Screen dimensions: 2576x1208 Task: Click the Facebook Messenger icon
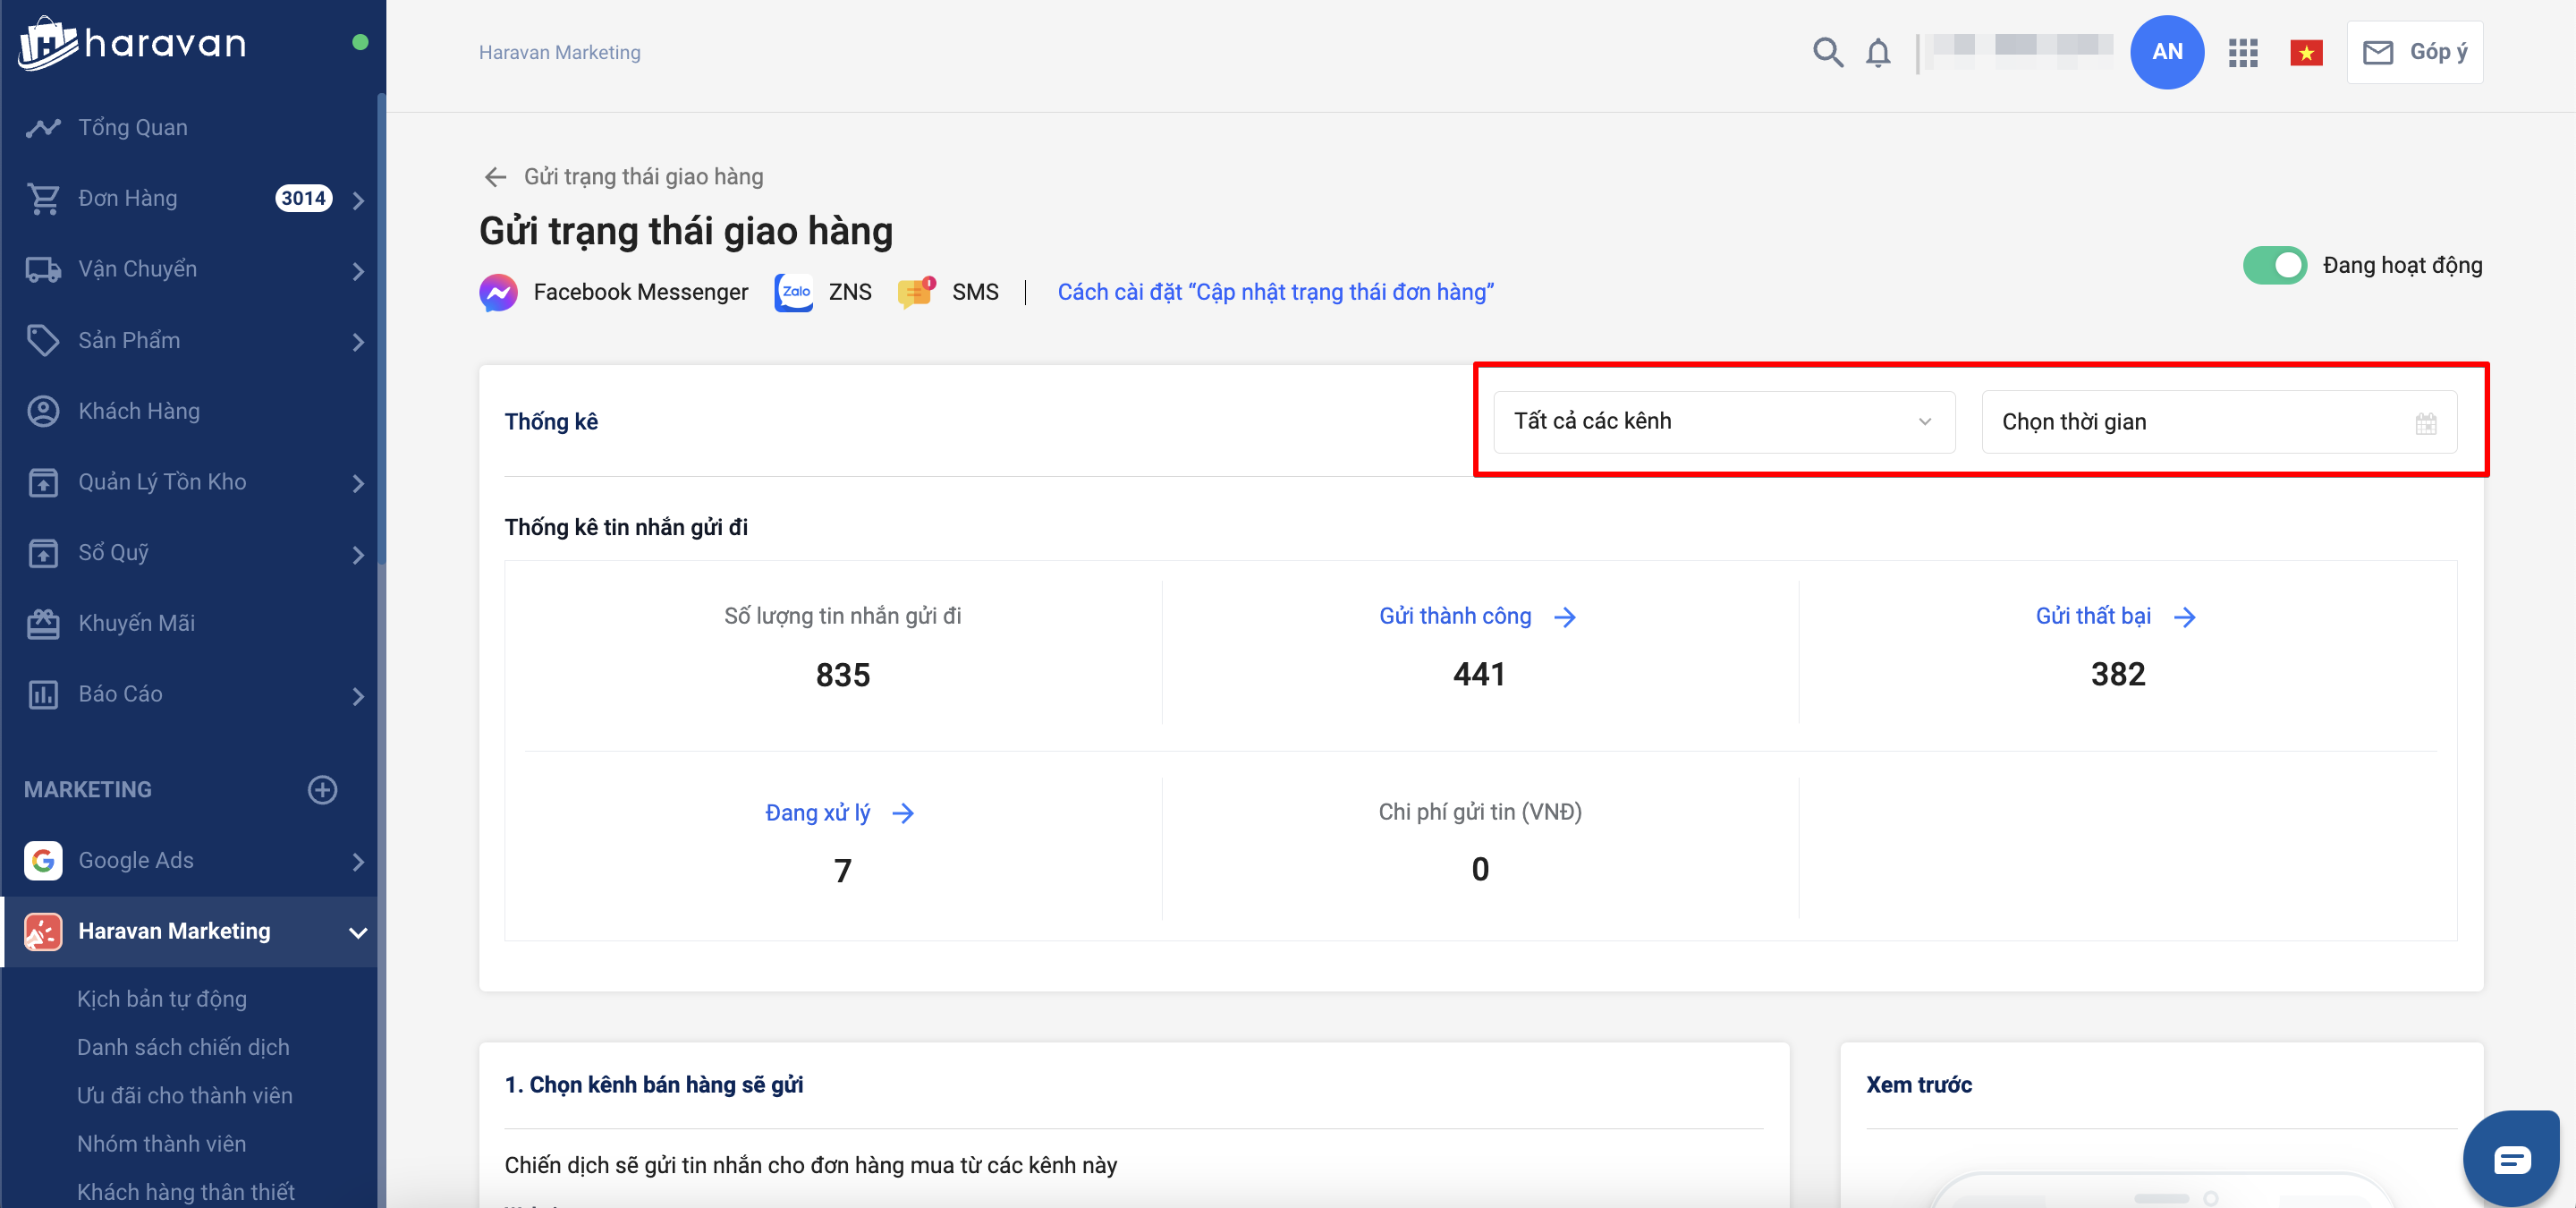498,292
